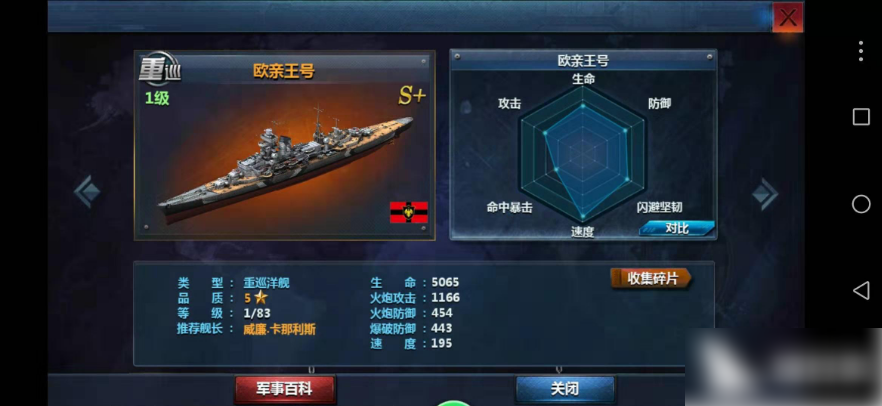882x406 pixels.
Task: Tap the Android back triangle button
Action: pos(861,291)
